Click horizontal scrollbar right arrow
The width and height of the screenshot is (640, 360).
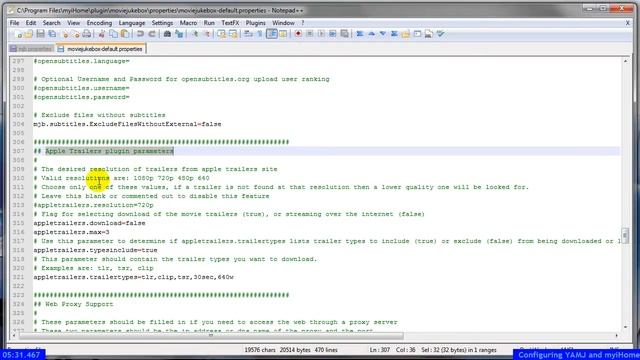click(x=616, y=336)
